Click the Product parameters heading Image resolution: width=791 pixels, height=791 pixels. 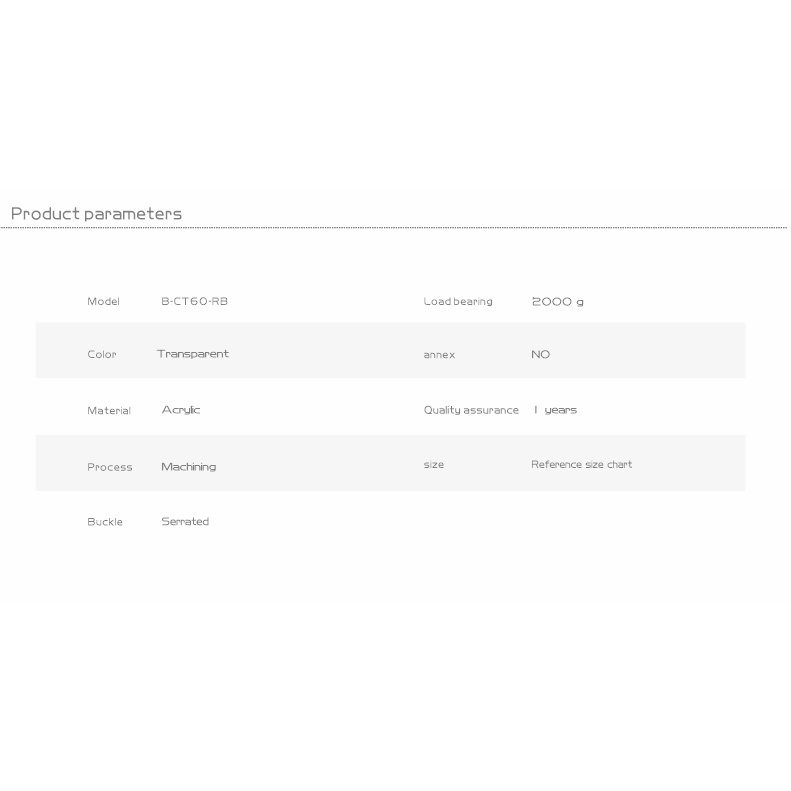(96, 214)
